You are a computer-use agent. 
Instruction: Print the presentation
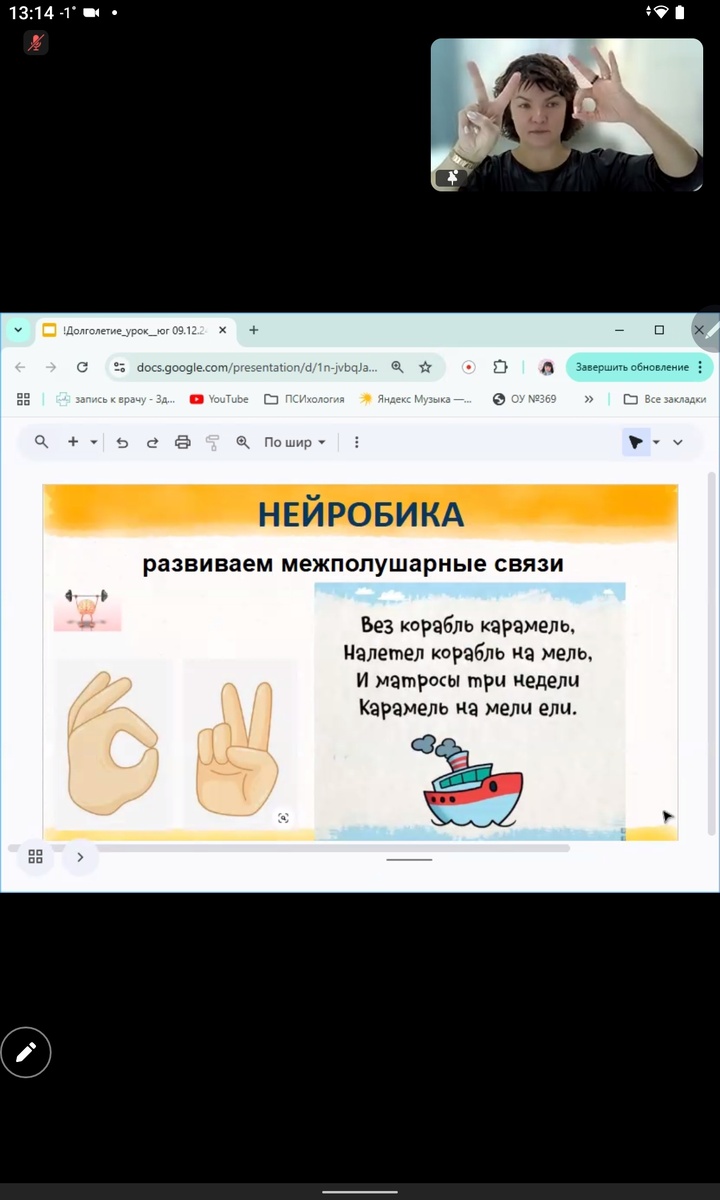click(182, 442)
